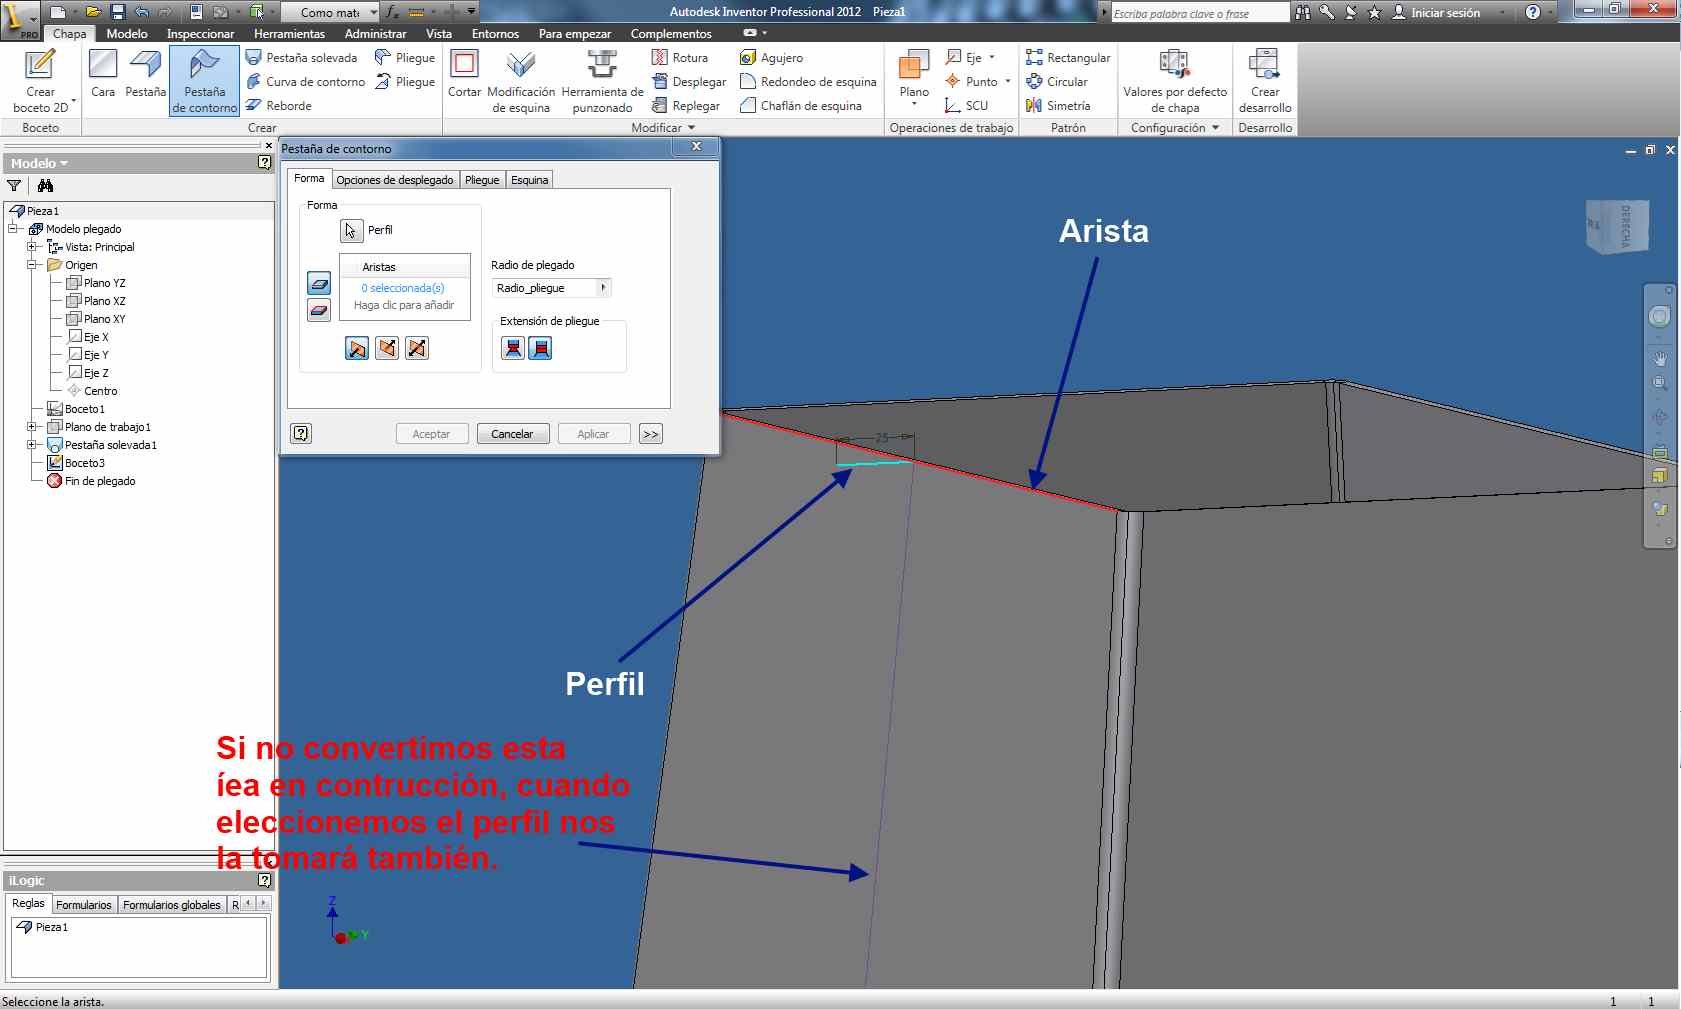Viewport: 1681px width, 1009px height.
Task: Open dialog help question button
Action: pos(301,433)
